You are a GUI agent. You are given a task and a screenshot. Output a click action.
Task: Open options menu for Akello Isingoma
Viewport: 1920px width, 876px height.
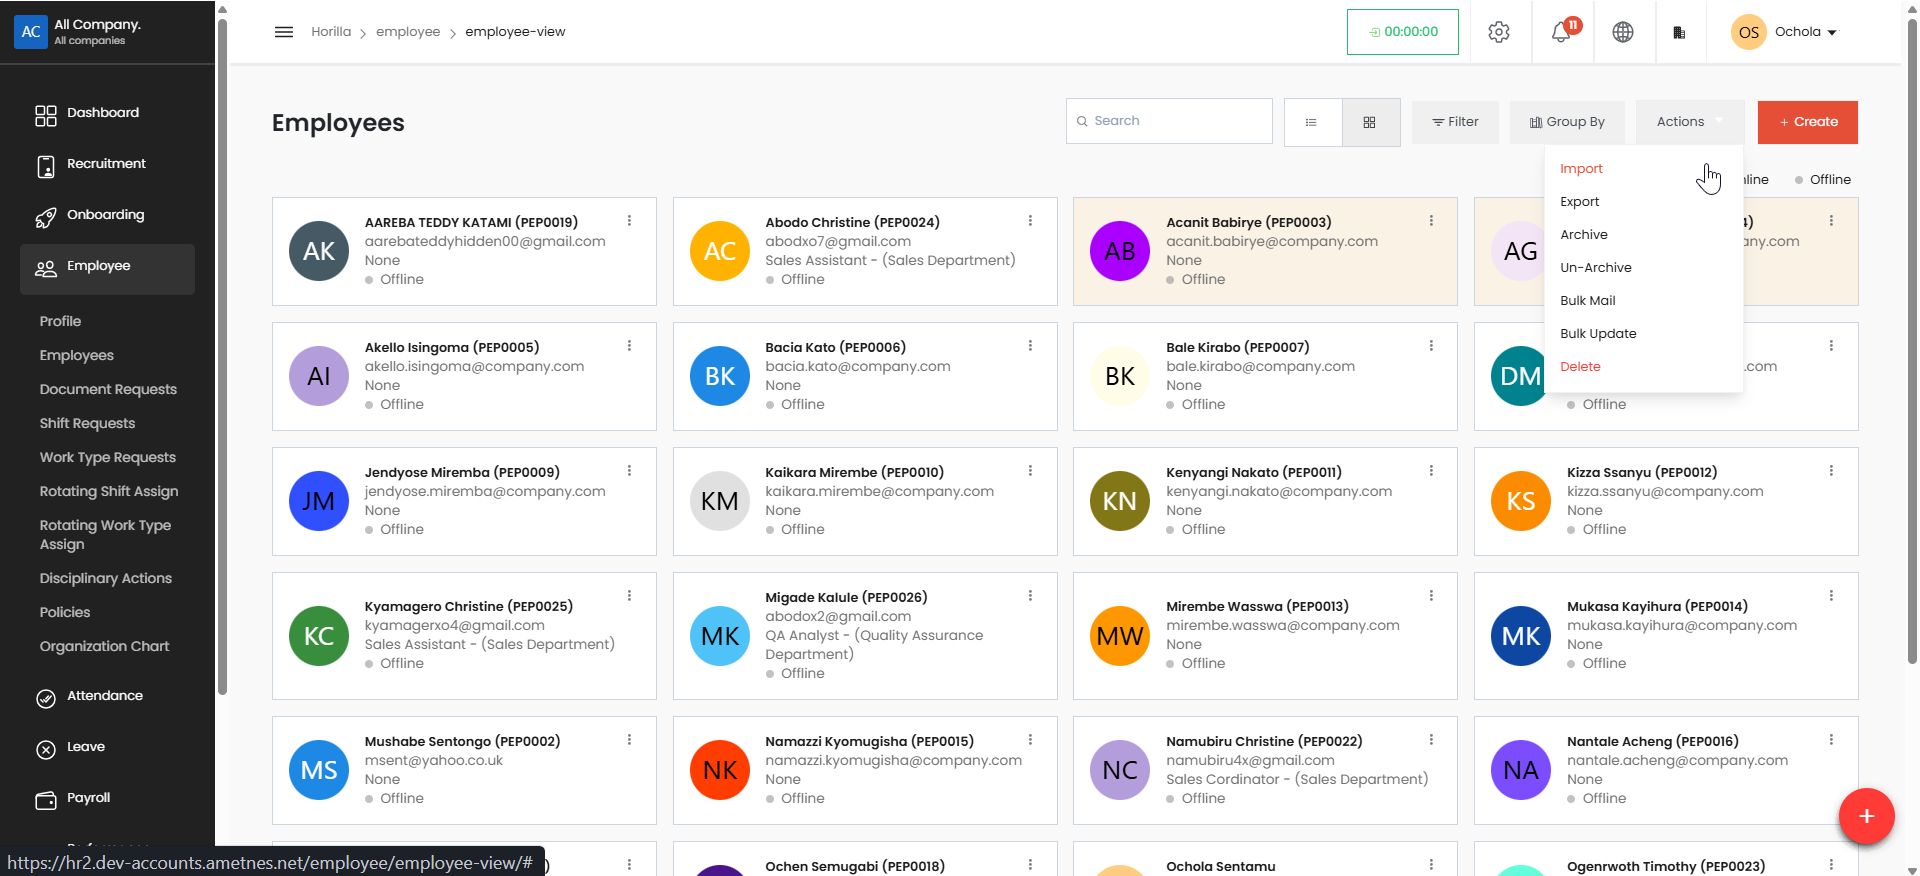629,346
